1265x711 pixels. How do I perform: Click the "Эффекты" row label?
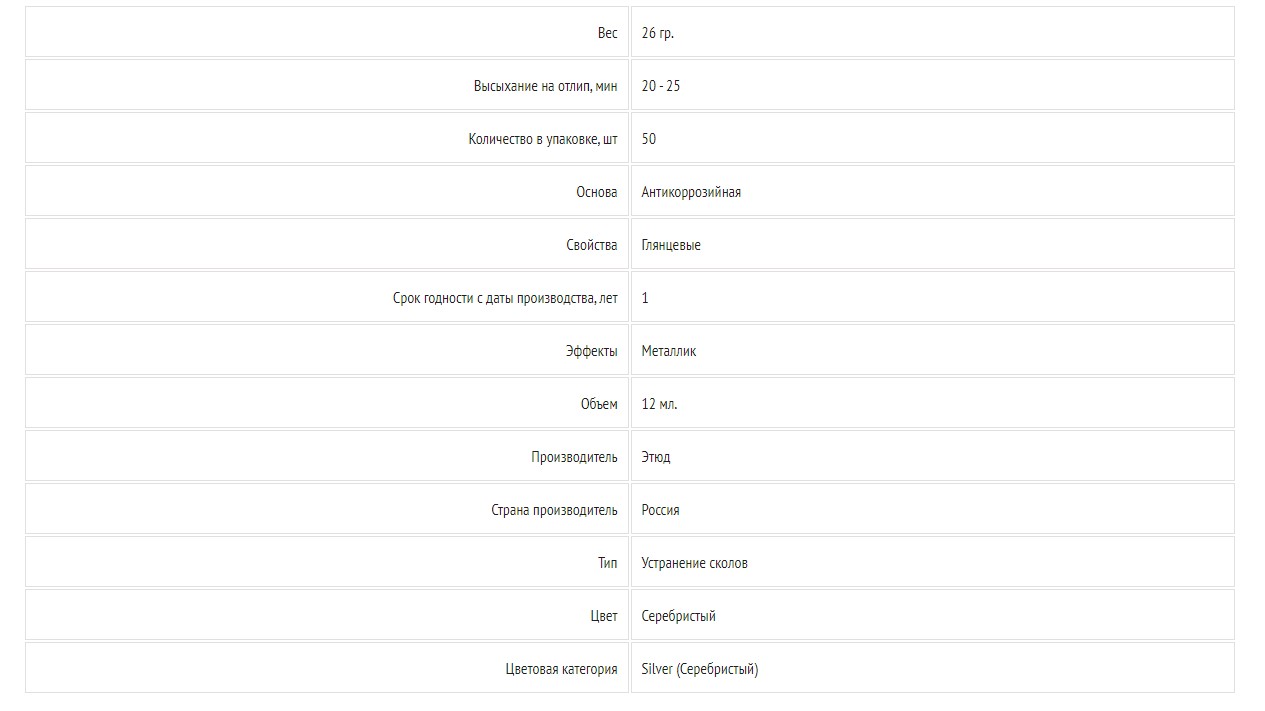591,351
